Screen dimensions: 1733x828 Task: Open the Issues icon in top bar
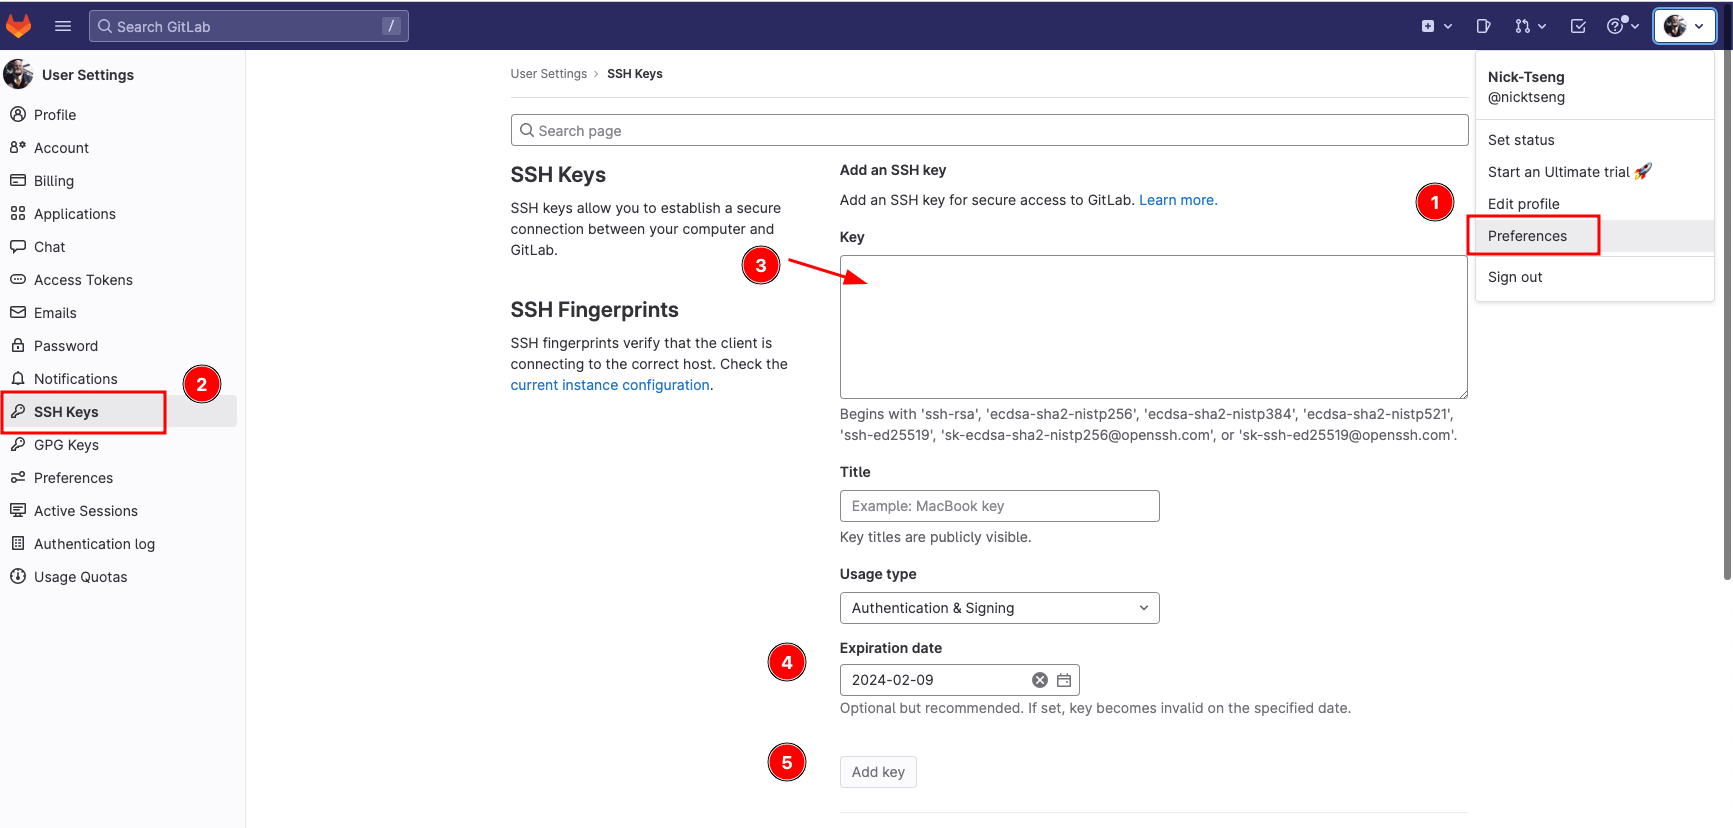pyautogui.click(x=1483, y=26)
